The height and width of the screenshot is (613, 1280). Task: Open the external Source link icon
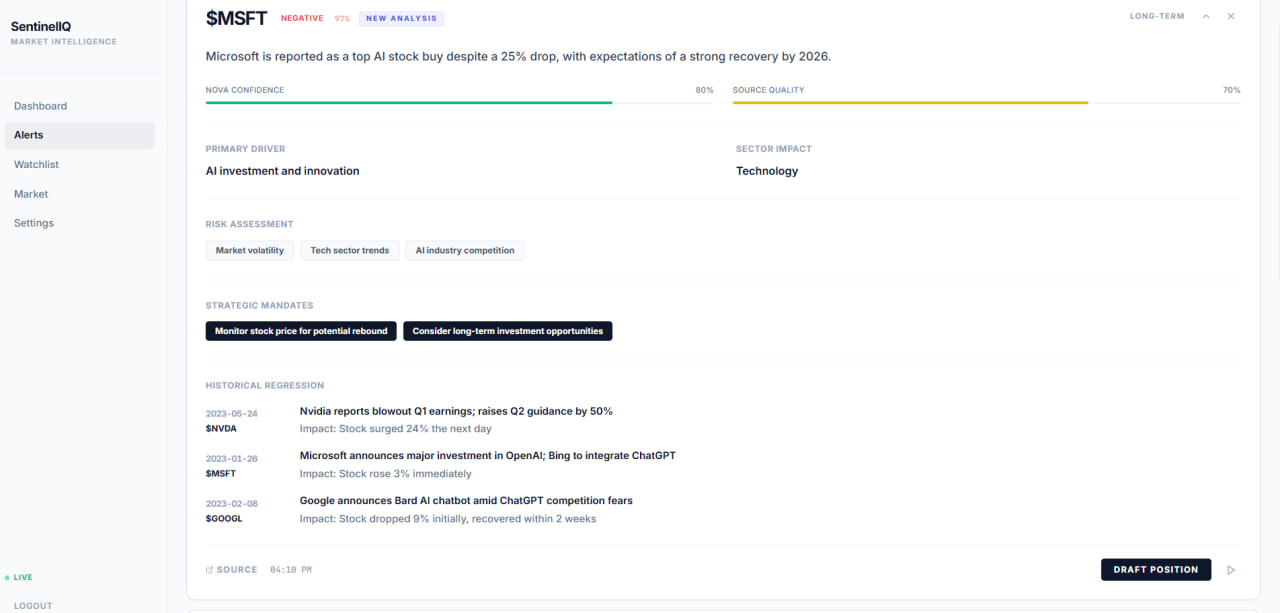point(209,570)
